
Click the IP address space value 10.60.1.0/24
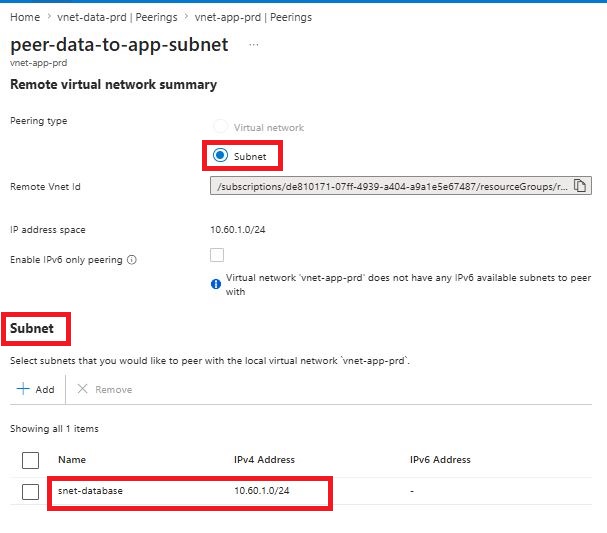point(238,230)
